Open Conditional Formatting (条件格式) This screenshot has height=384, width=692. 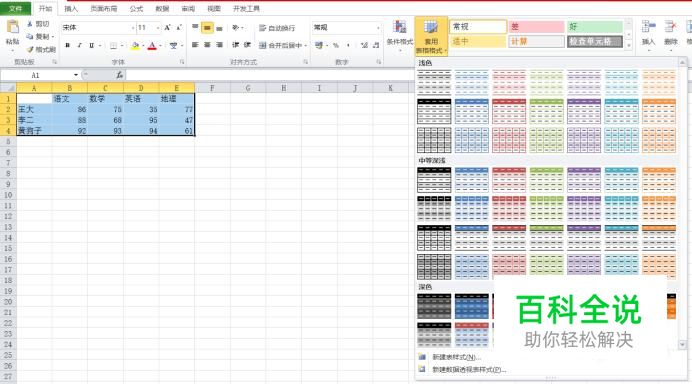400,37
